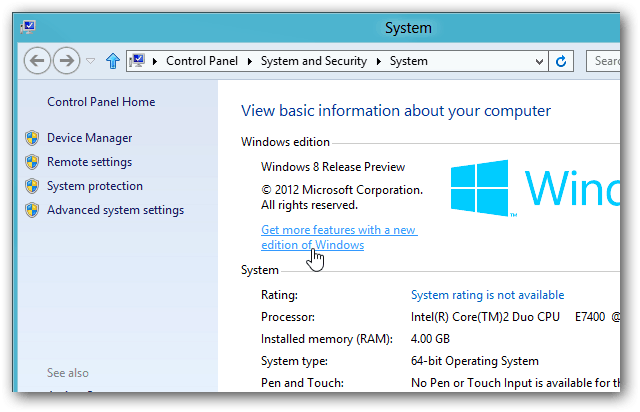Click the View basic information heading
This screenshot has width=640, height=412.
click(396, 111)
